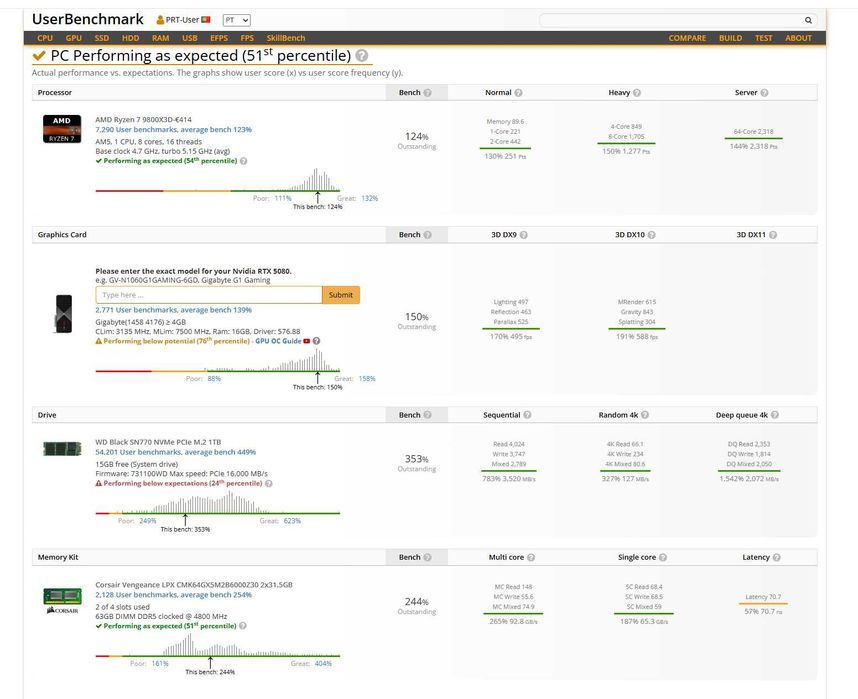Click help icon beside memory 51st percentile
The image size is (858, 699).
point(242,626)
